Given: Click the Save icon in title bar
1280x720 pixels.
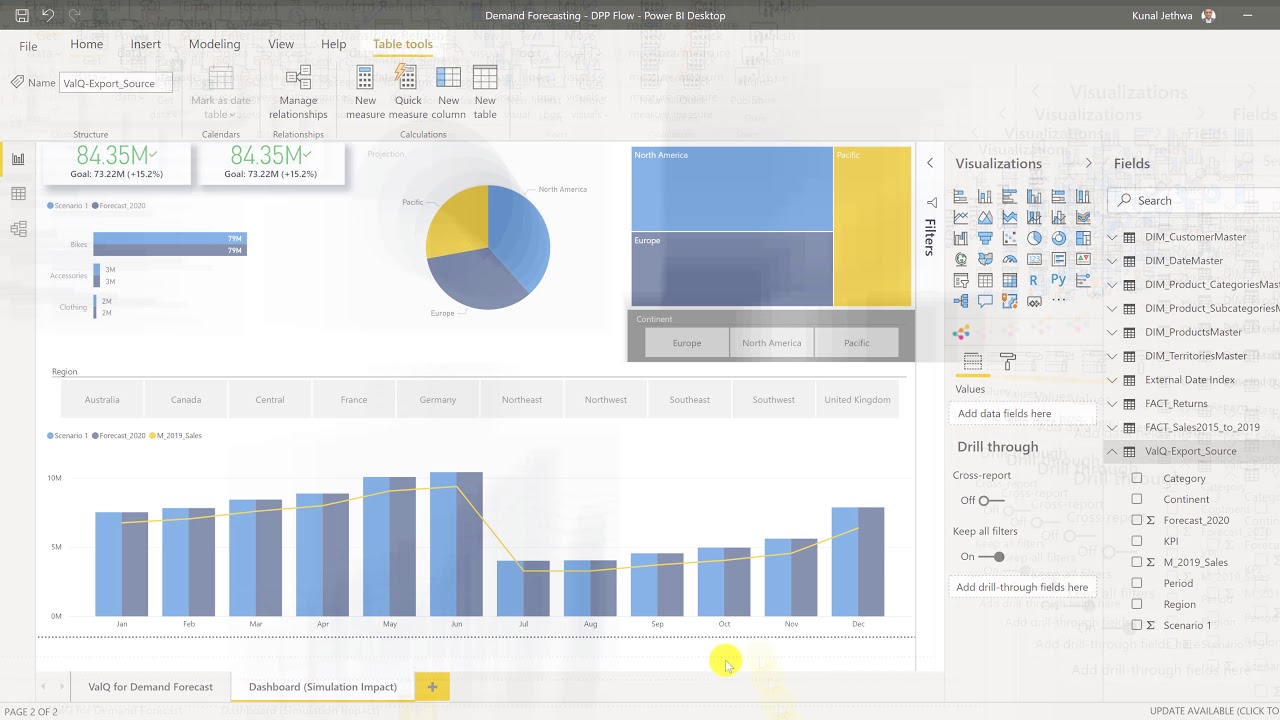Looking at the screenshot, I should [22, 16].
